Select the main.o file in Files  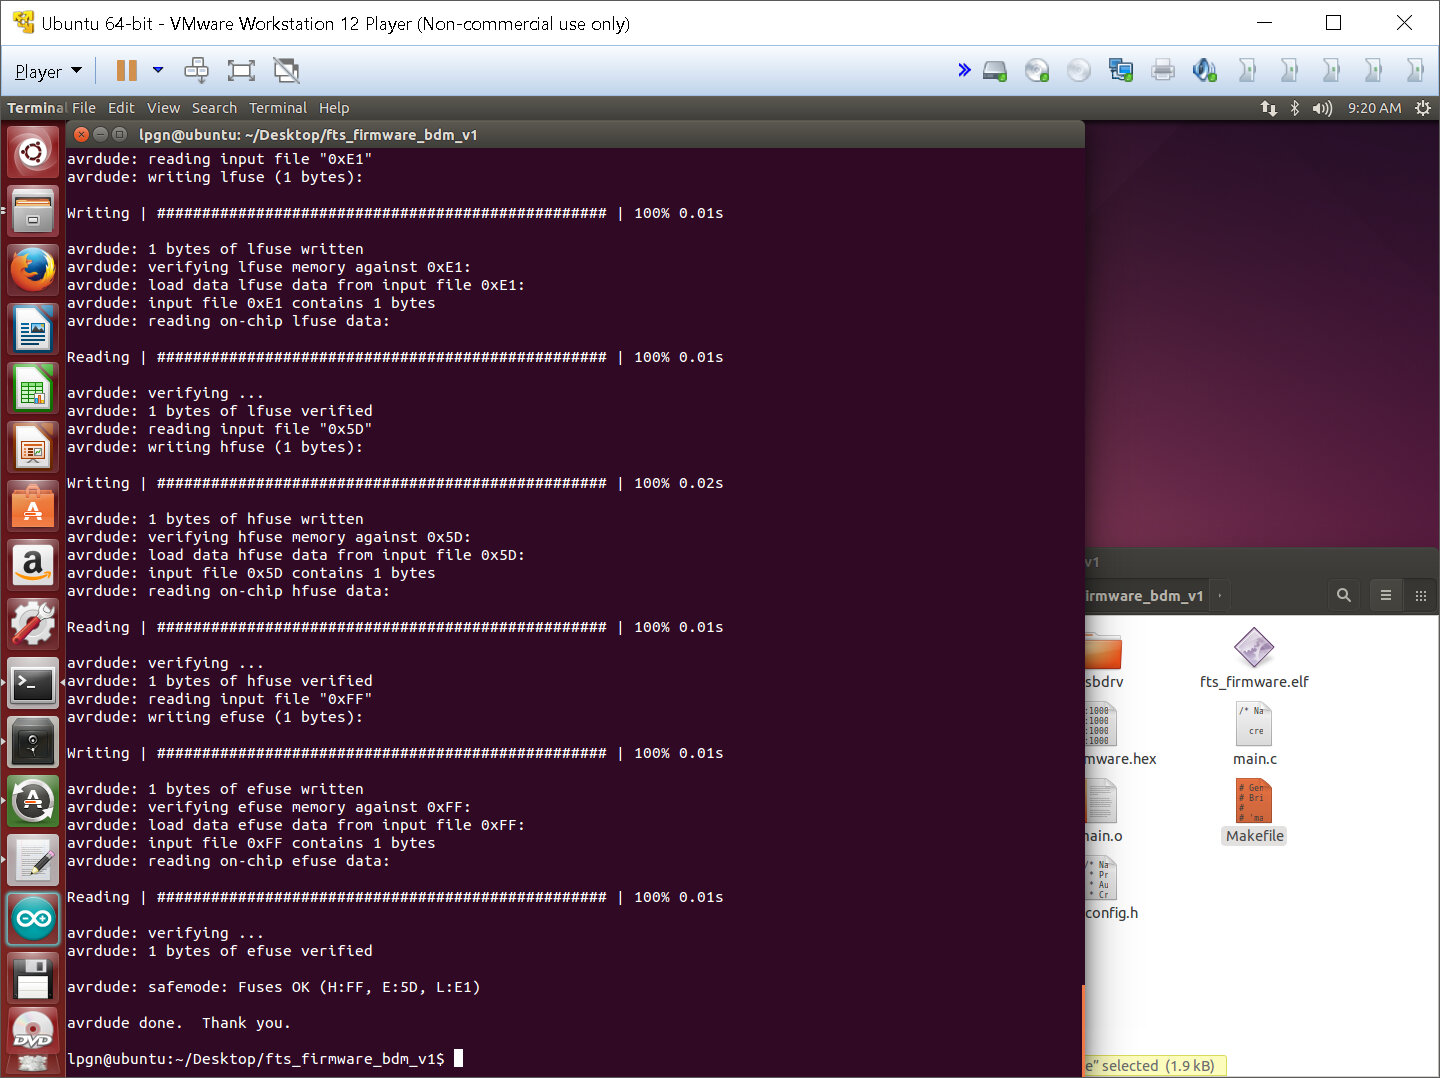click(1104, 812)
